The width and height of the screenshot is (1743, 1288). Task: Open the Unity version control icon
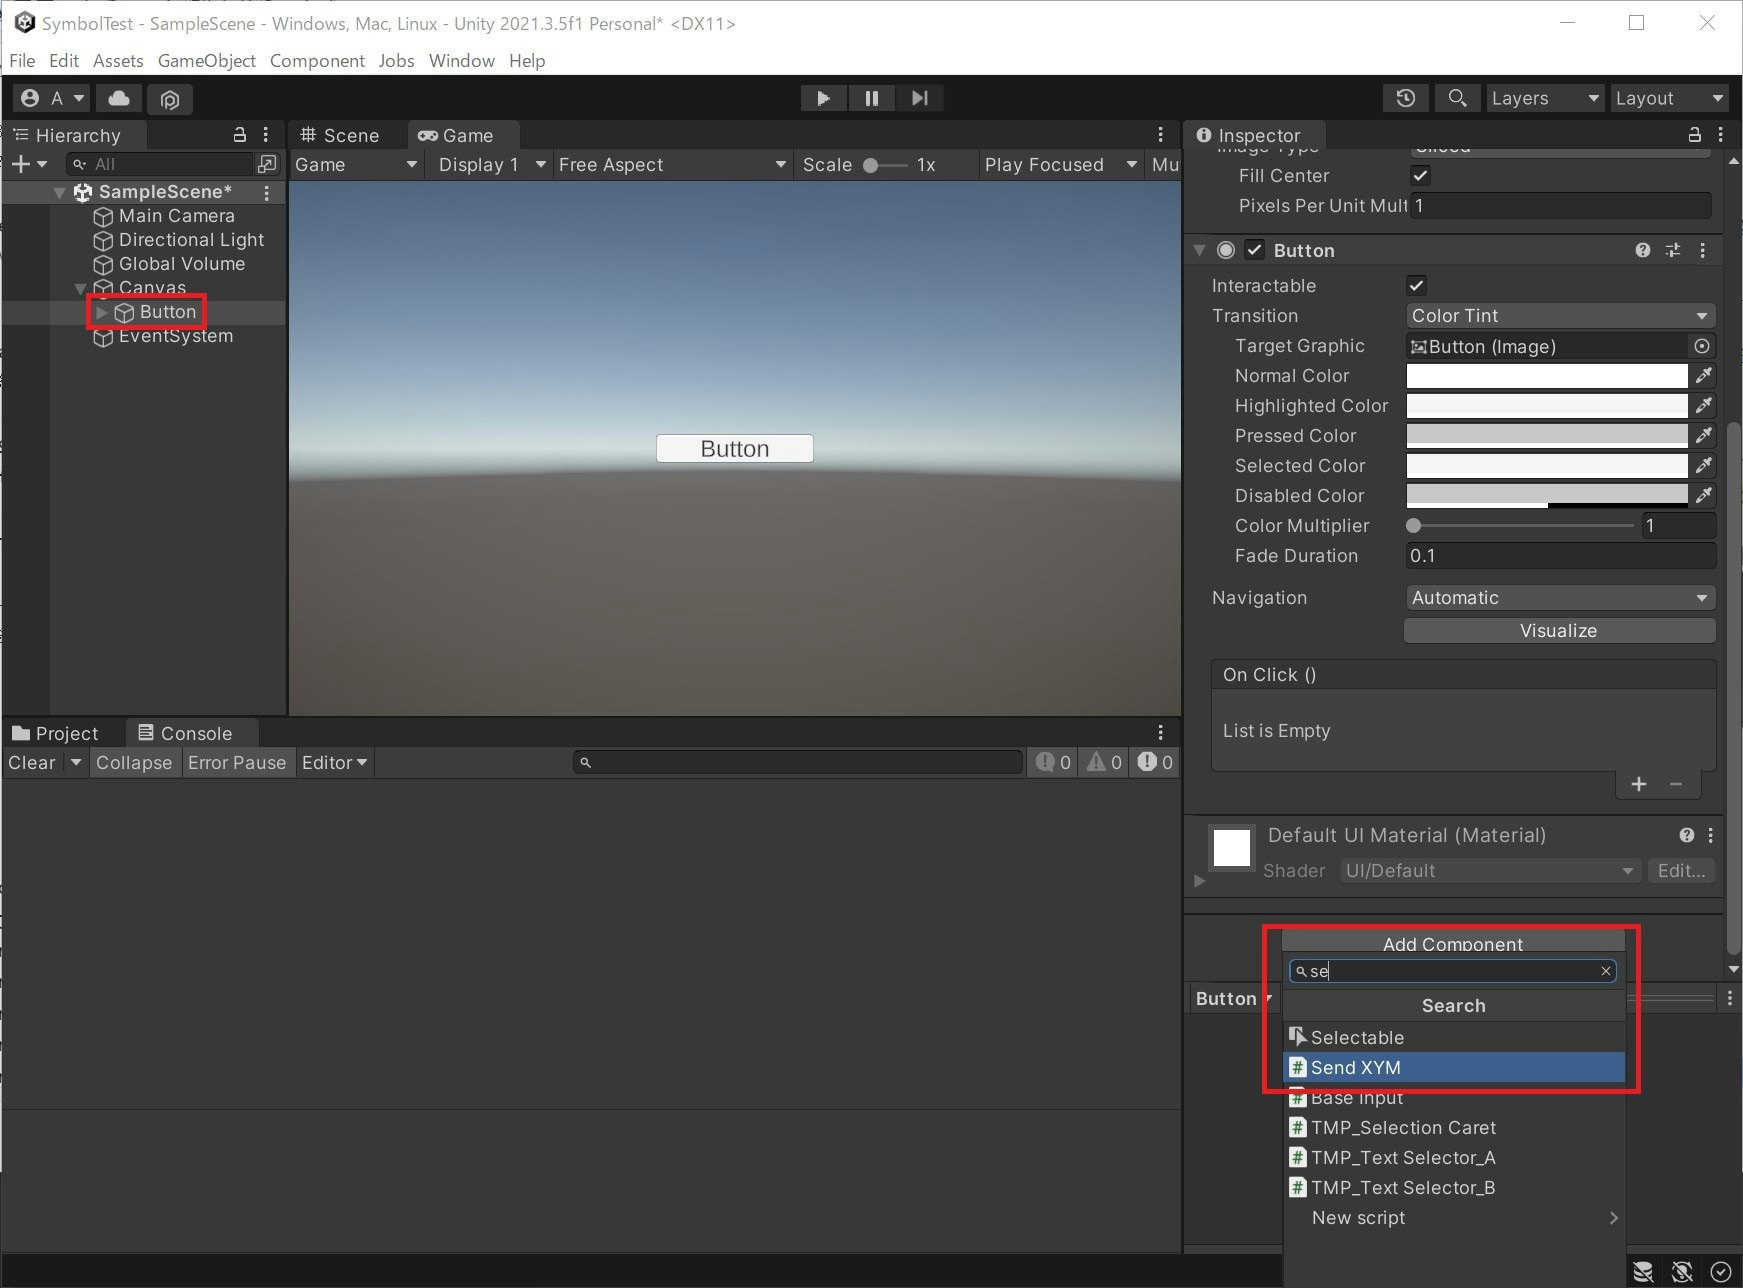[x=170, y=99]
